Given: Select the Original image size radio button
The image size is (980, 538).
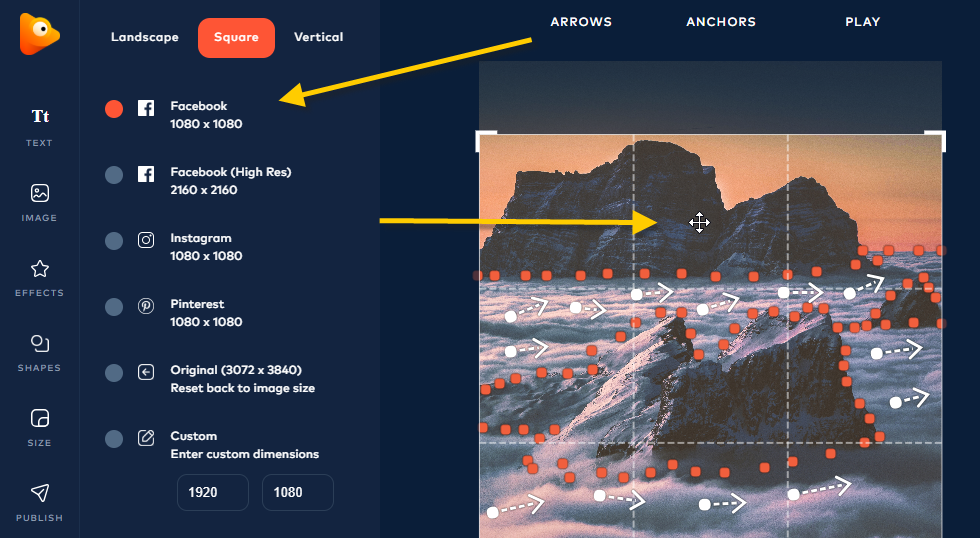Looking at the screenshot, I should tap(114, 373).
